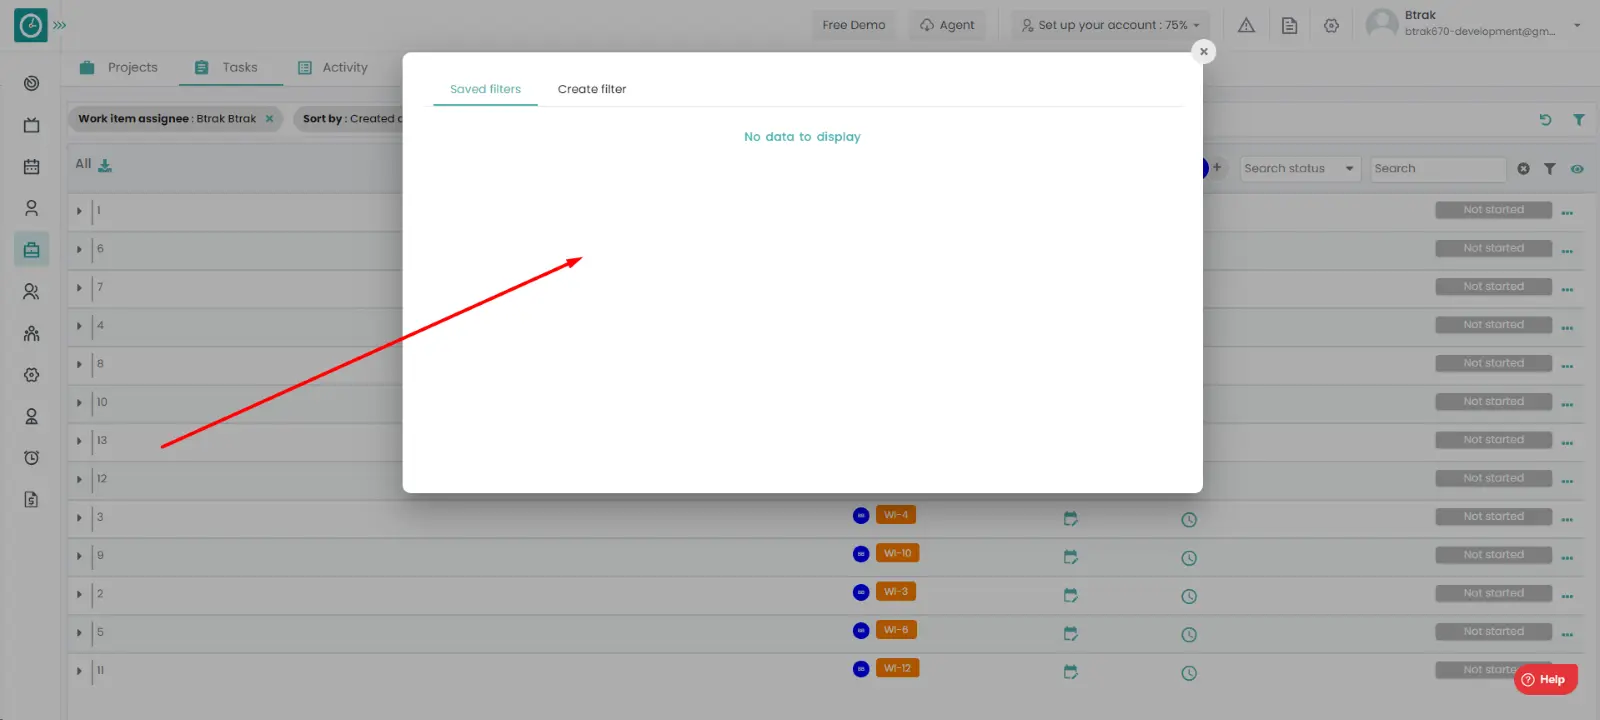Click the clock icon in WI-4 row
The image size is (1600, 720).
coord(1189,520)
